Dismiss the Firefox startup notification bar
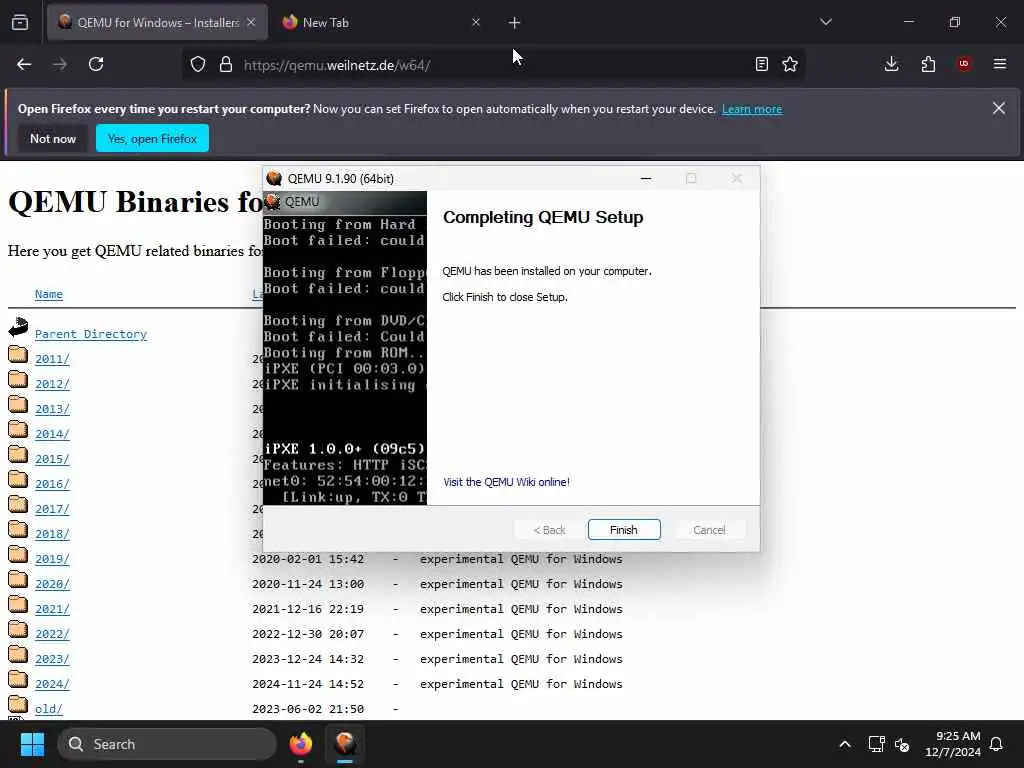 999,108
